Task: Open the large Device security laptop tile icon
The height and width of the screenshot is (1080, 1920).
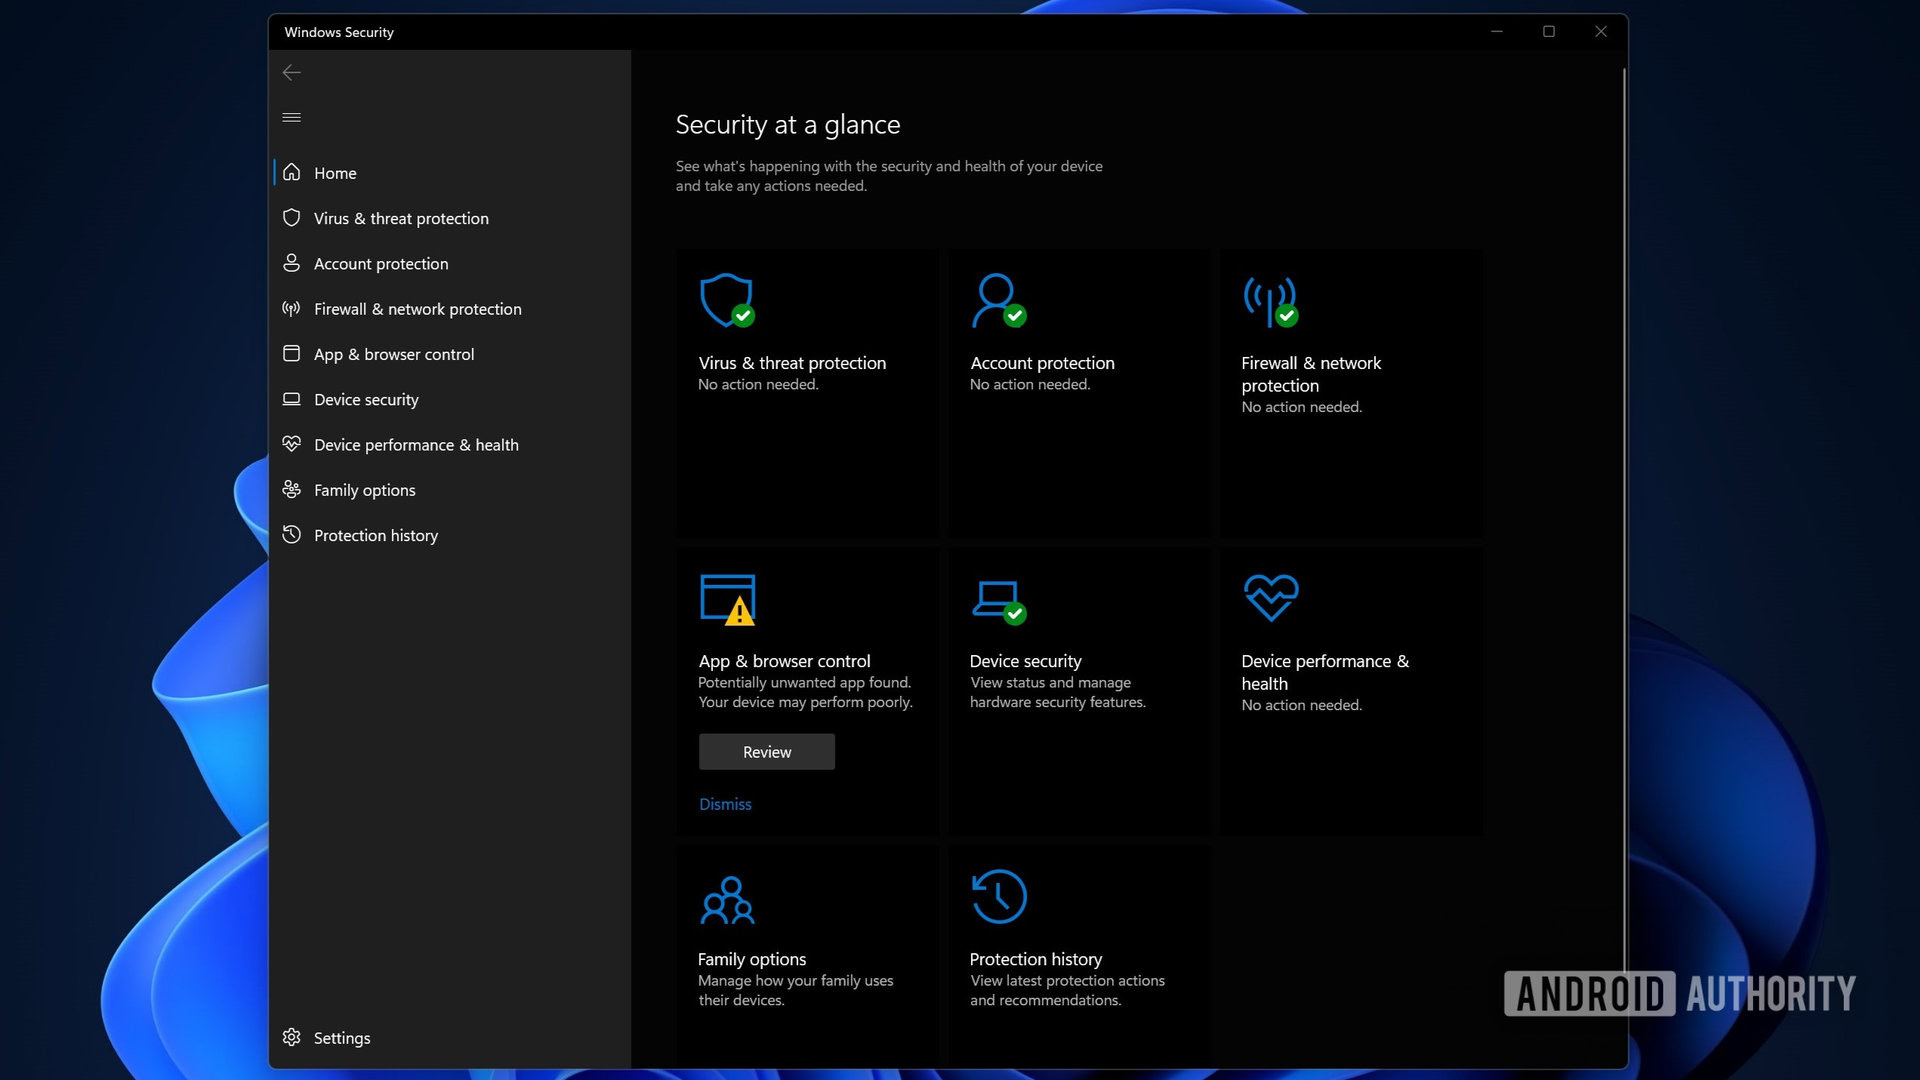Action: 998,601
